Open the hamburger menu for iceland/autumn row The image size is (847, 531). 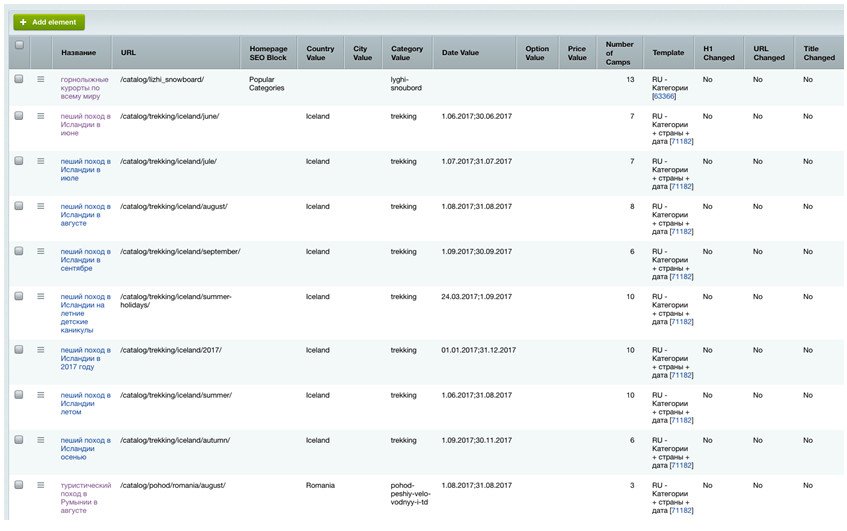pos(41,440)
